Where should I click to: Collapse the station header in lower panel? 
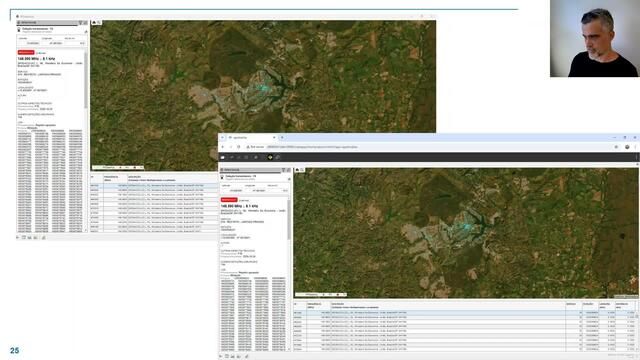[x=289, y=179]
